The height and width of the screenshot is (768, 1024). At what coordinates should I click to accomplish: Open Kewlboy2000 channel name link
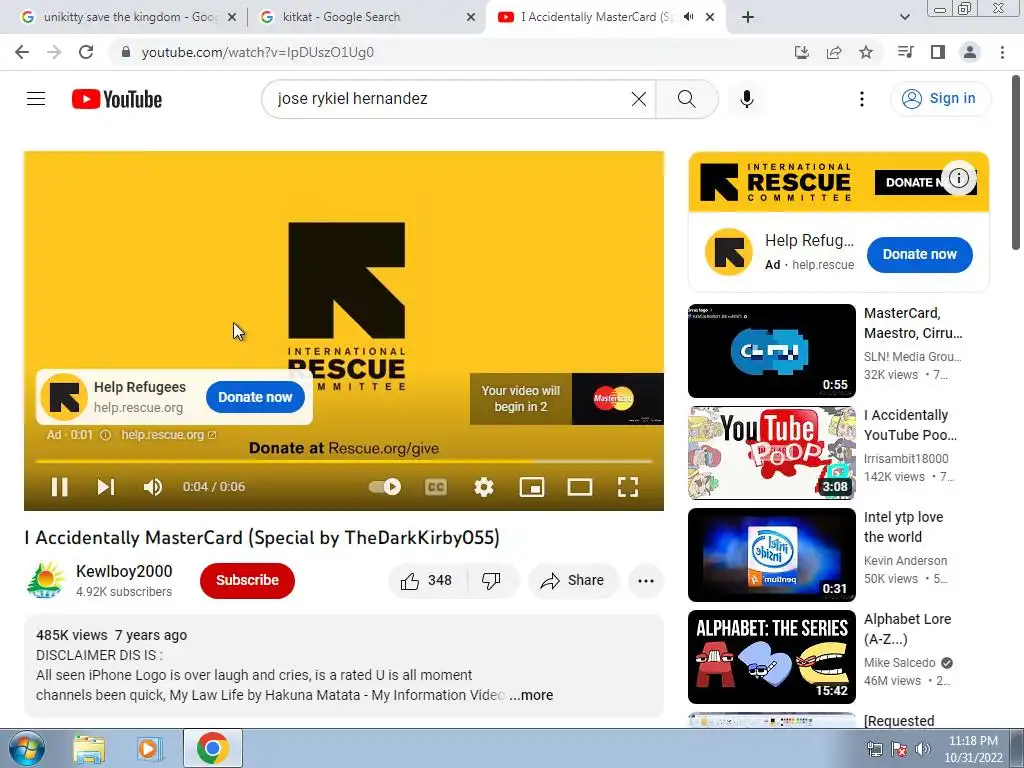(124, 571)
